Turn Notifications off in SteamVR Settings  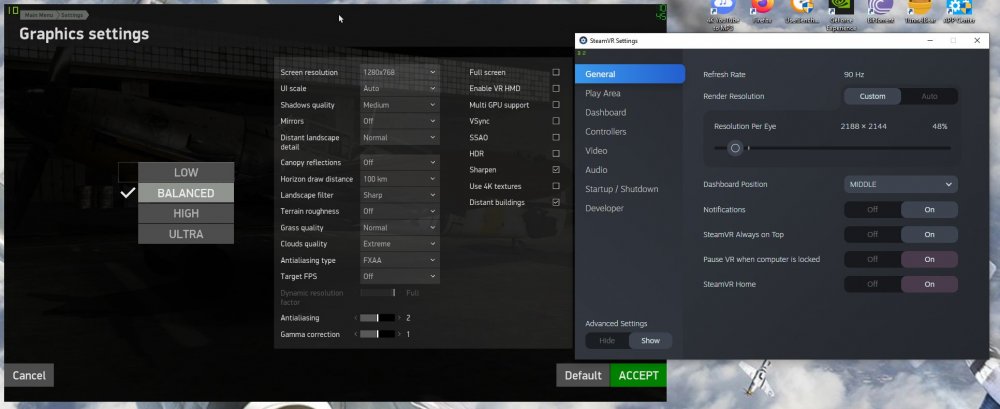pyautogui.click(x=872, y=209)
